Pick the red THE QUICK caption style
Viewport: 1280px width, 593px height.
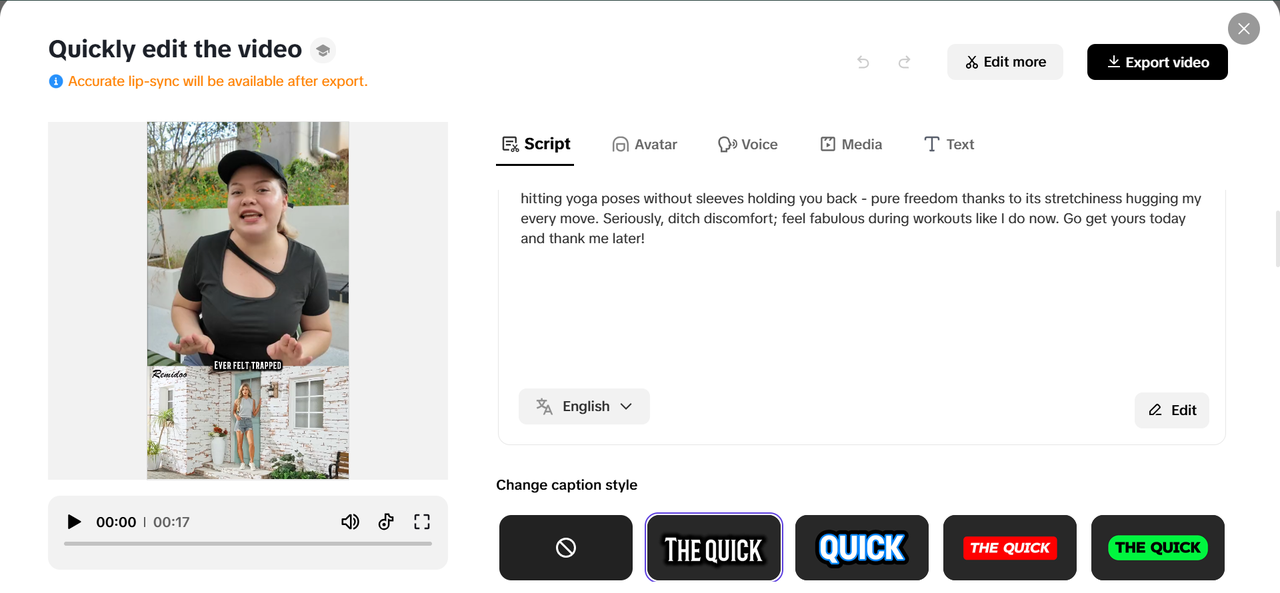(x=1009, y=547)
